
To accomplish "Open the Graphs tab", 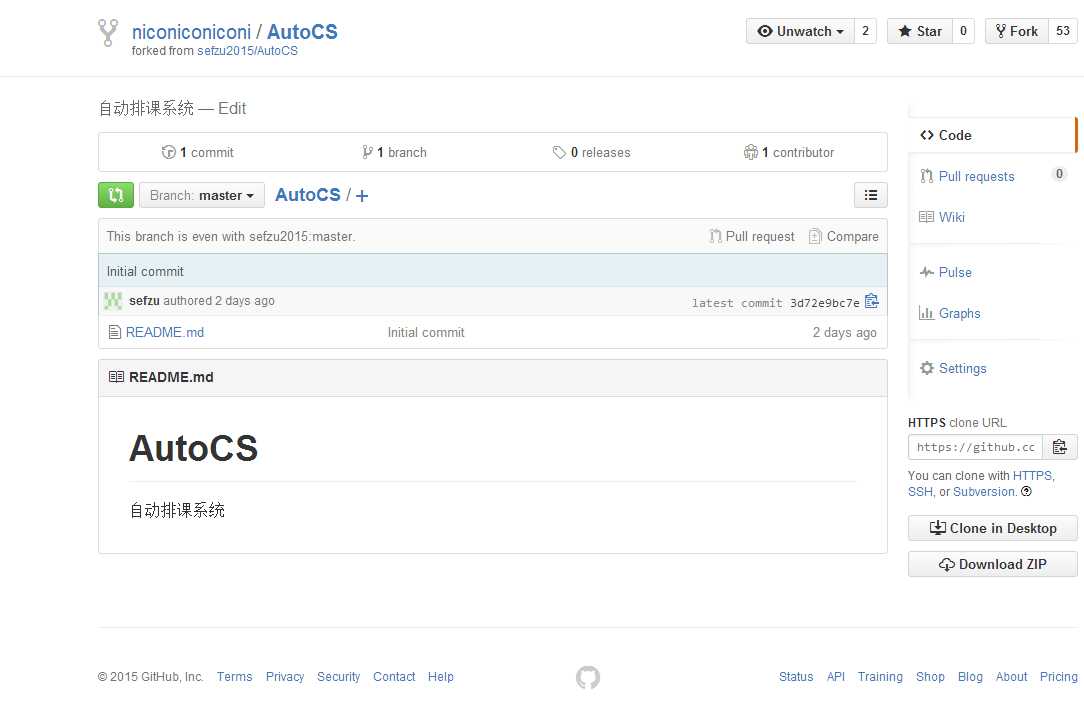I will click(950, 313).
